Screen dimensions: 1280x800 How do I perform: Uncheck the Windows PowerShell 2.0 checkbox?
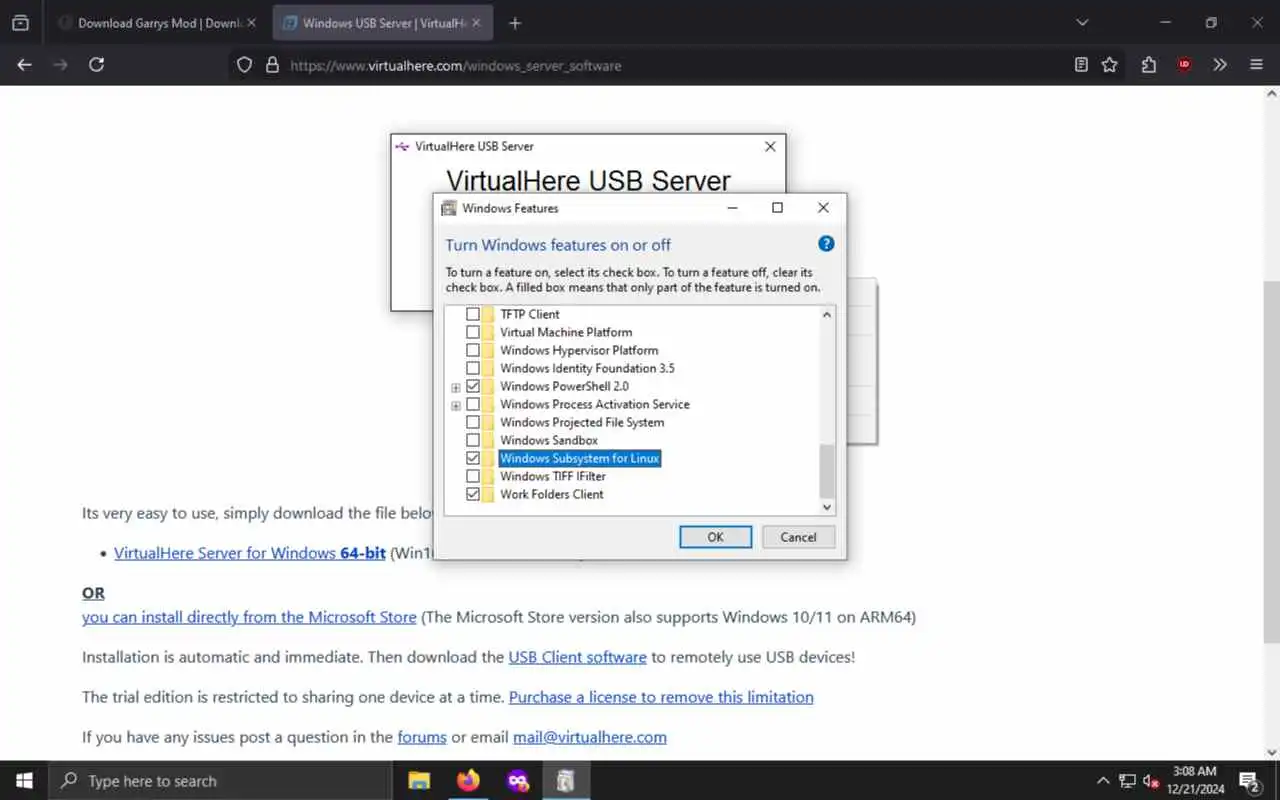473,386
